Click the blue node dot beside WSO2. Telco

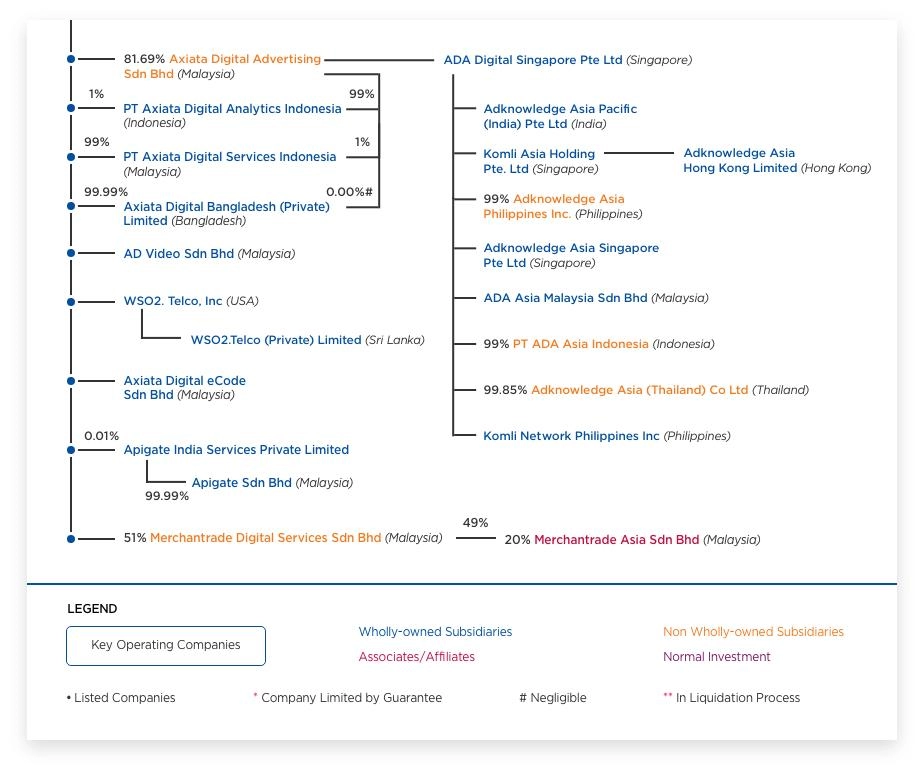point(71,302)
